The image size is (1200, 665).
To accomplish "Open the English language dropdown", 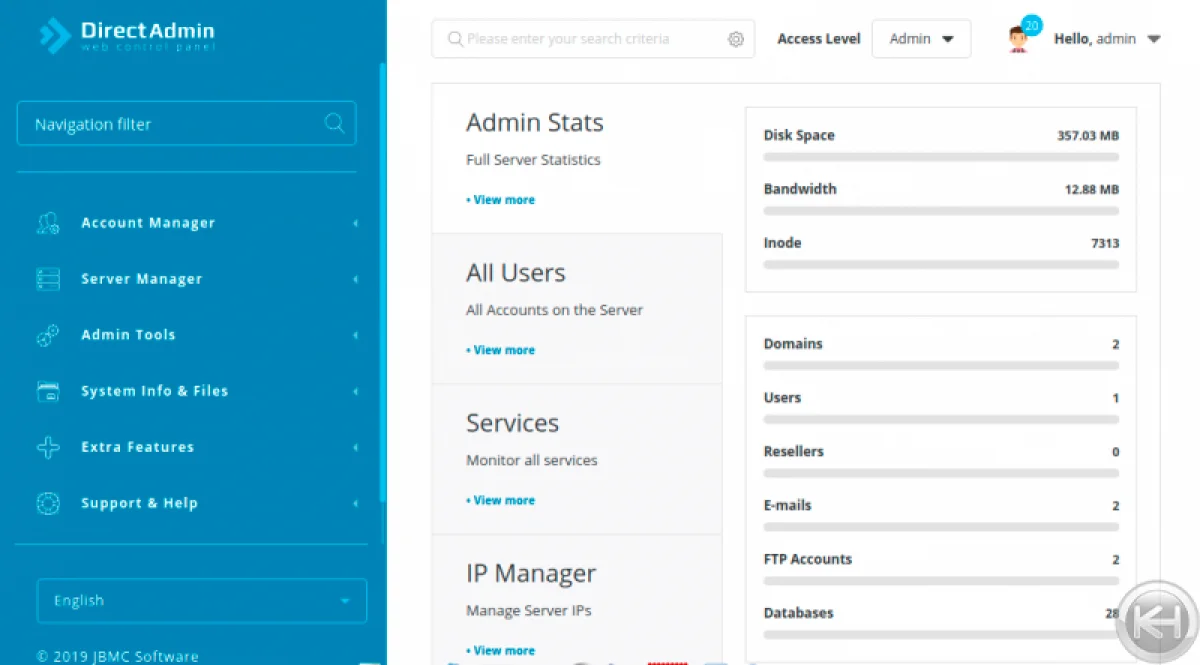I will [201, 601].
